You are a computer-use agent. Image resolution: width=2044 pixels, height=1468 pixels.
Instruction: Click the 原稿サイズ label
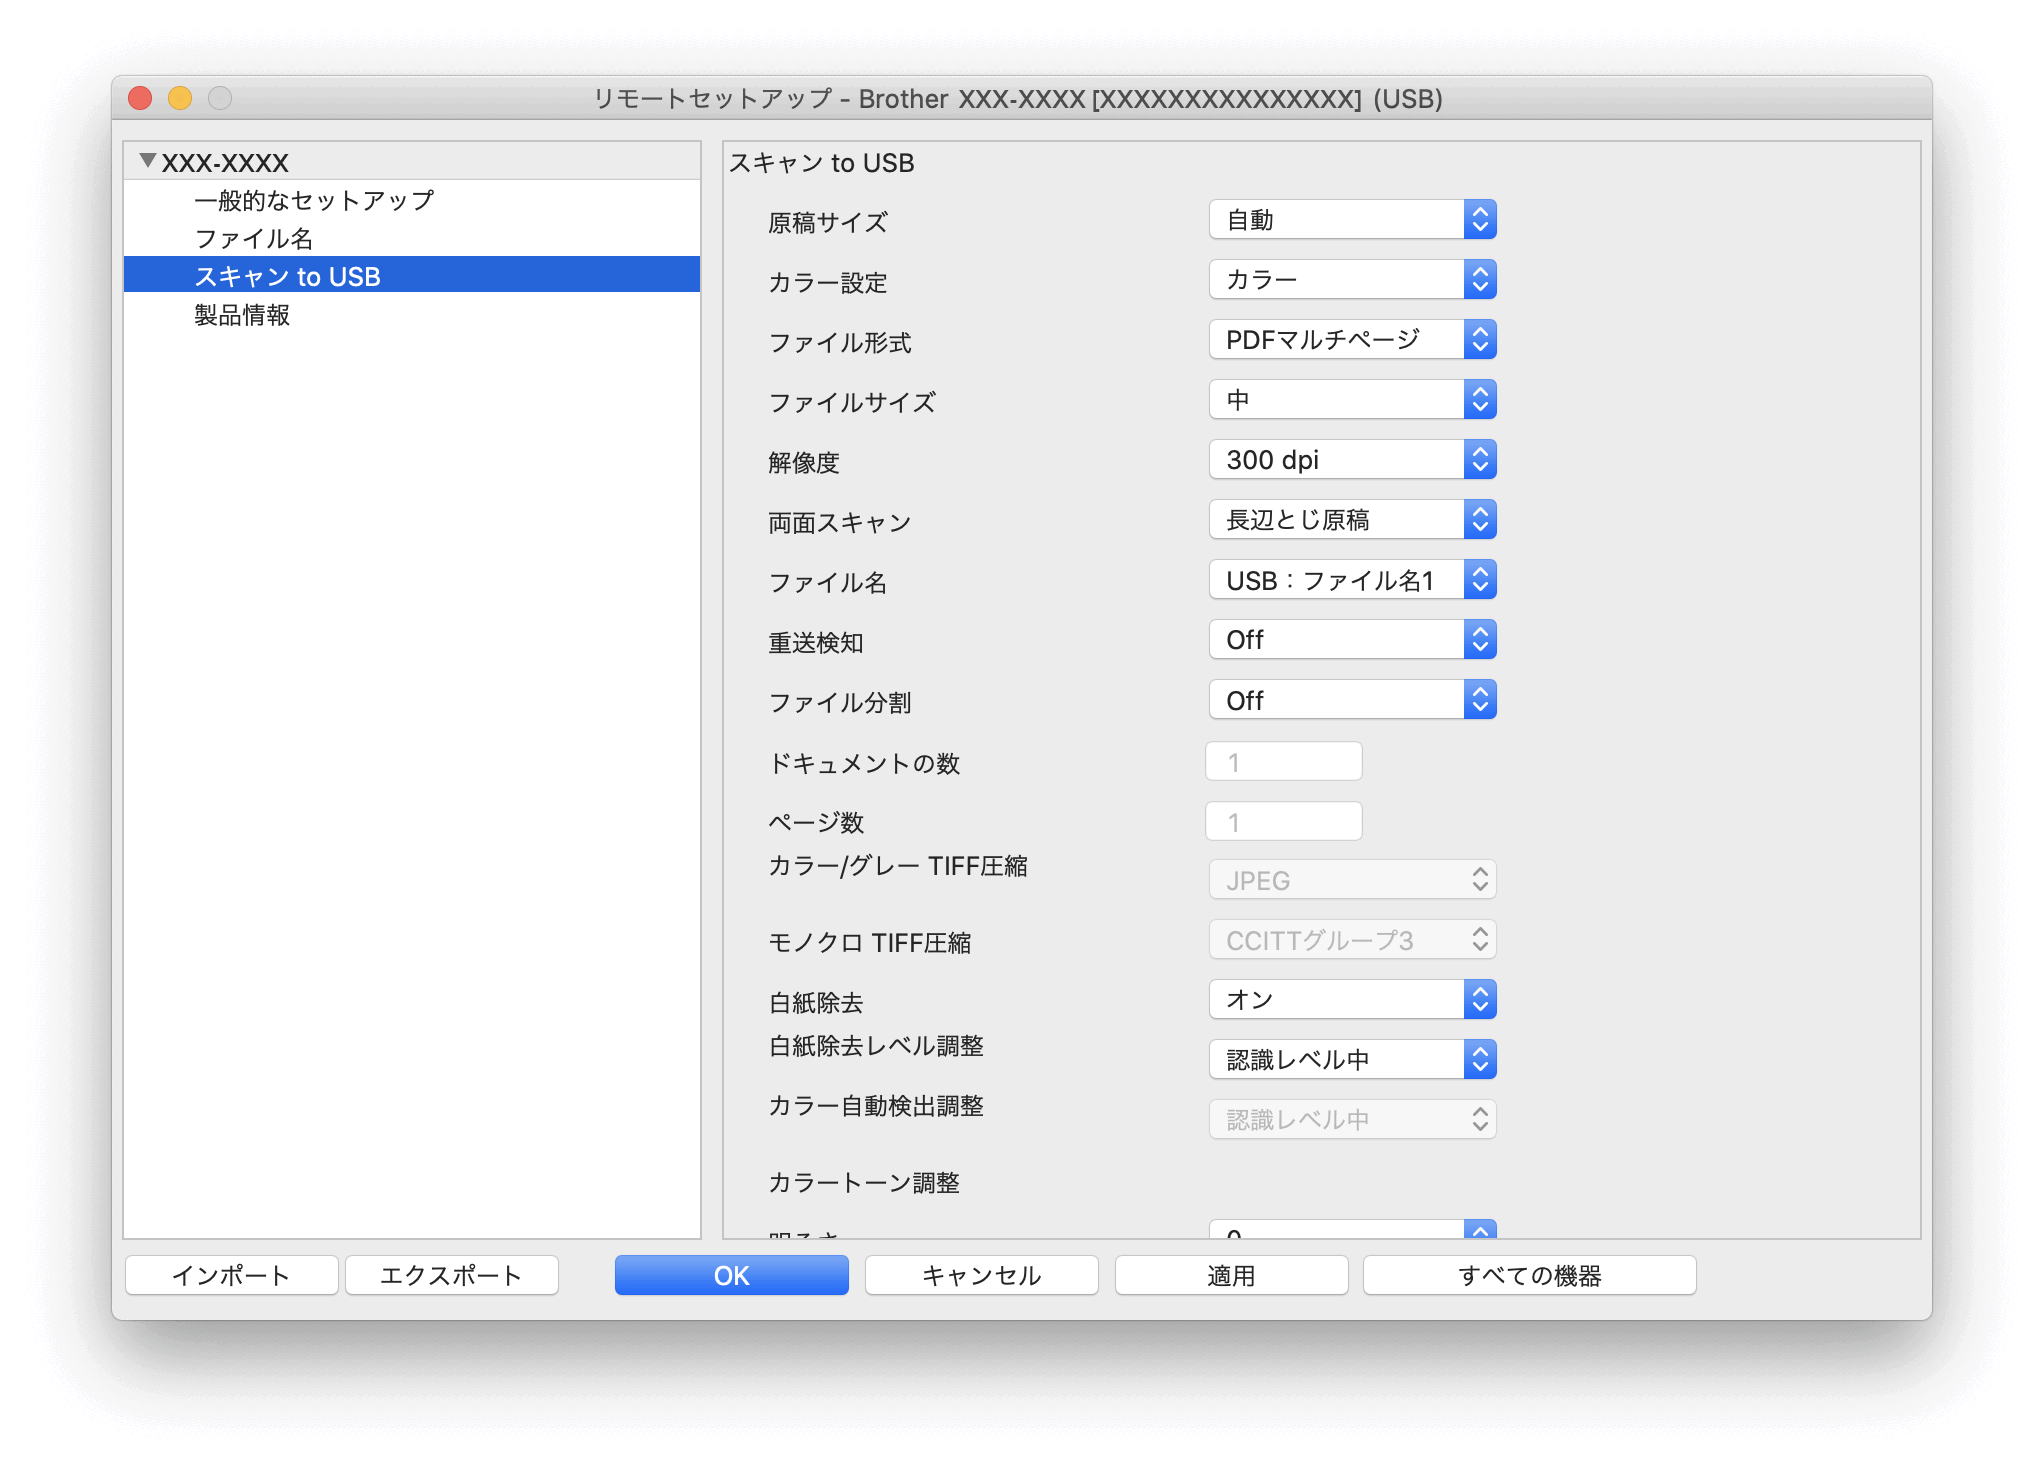[827, 222]
